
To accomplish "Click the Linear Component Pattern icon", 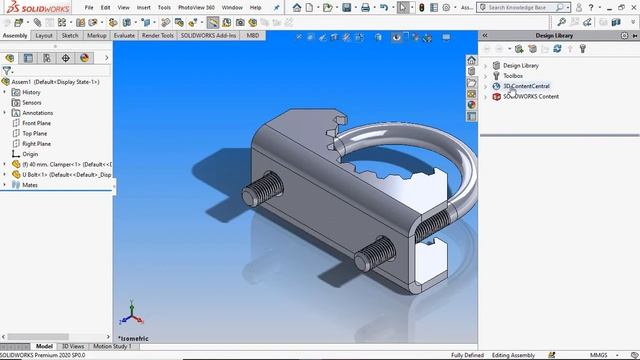I will tap(62, 22).
